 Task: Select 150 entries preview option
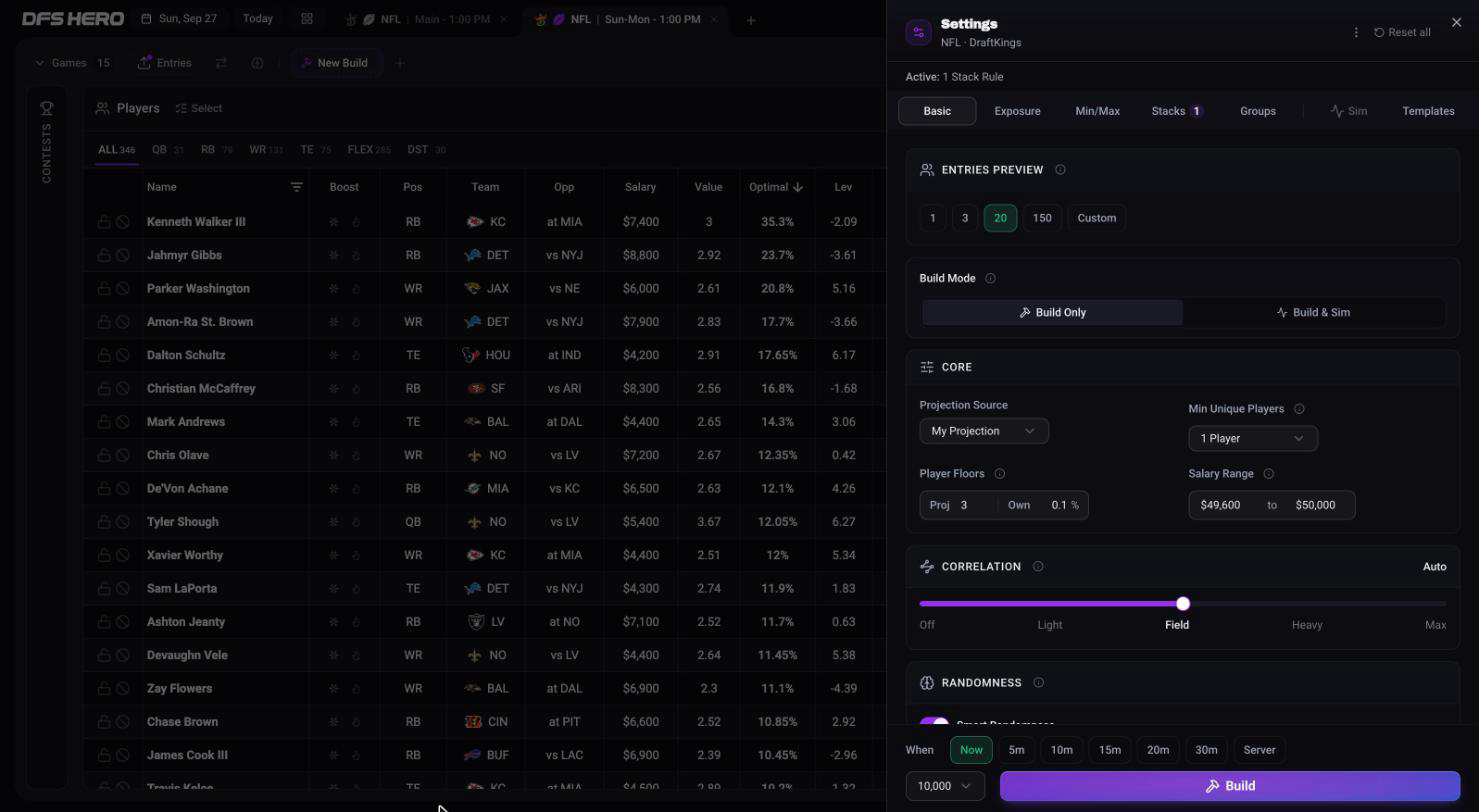click(x=1042, y=218)
